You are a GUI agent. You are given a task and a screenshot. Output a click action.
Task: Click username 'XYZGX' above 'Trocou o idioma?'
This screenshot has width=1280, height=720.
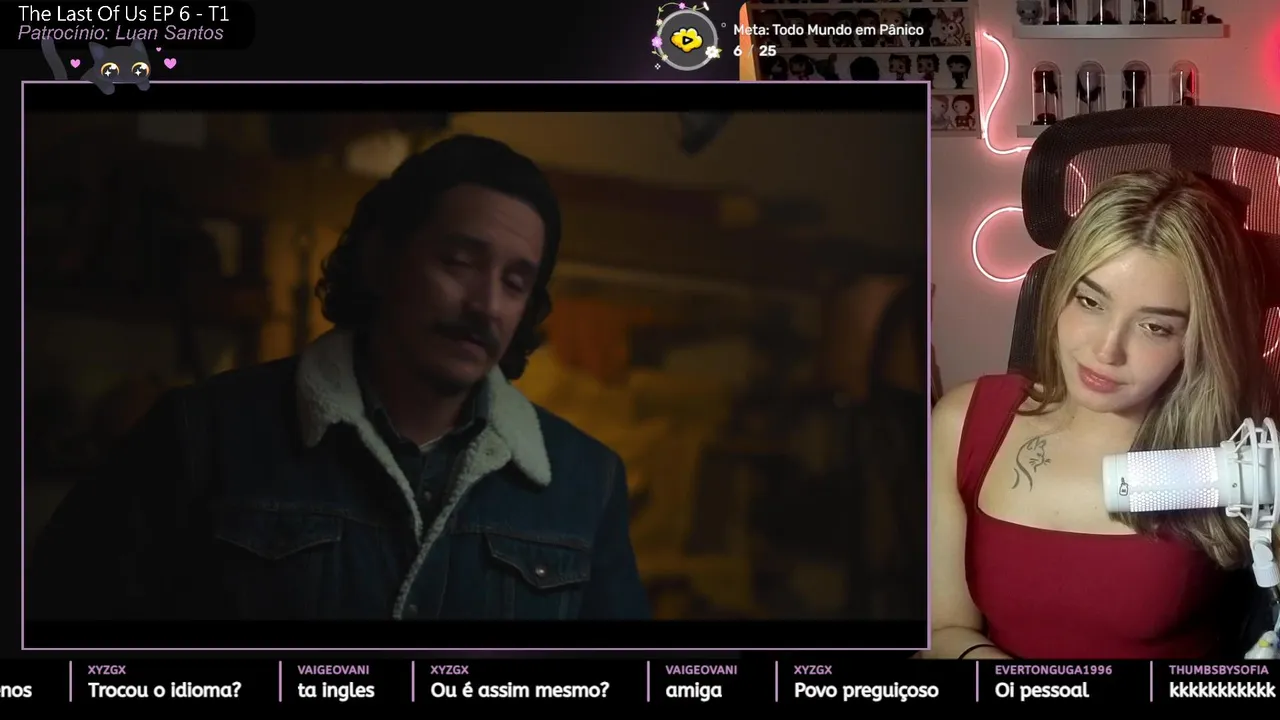click(x=107, y=670)
